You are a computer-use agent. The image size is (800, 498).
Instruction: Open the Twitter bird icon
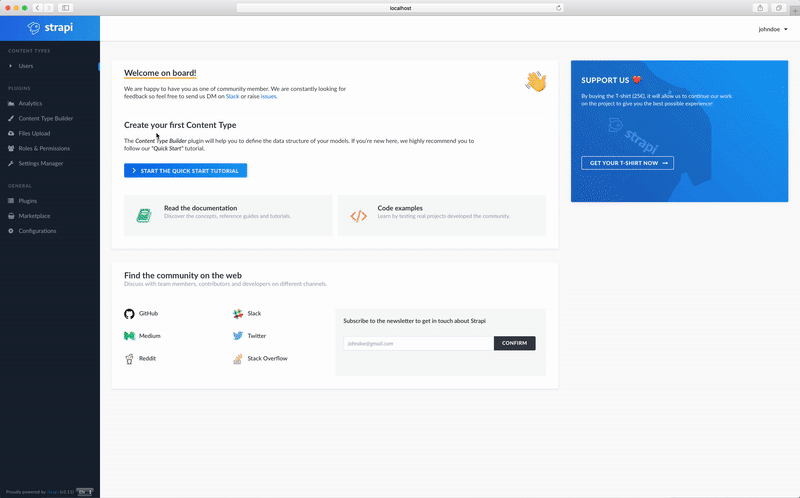(238, 336)
